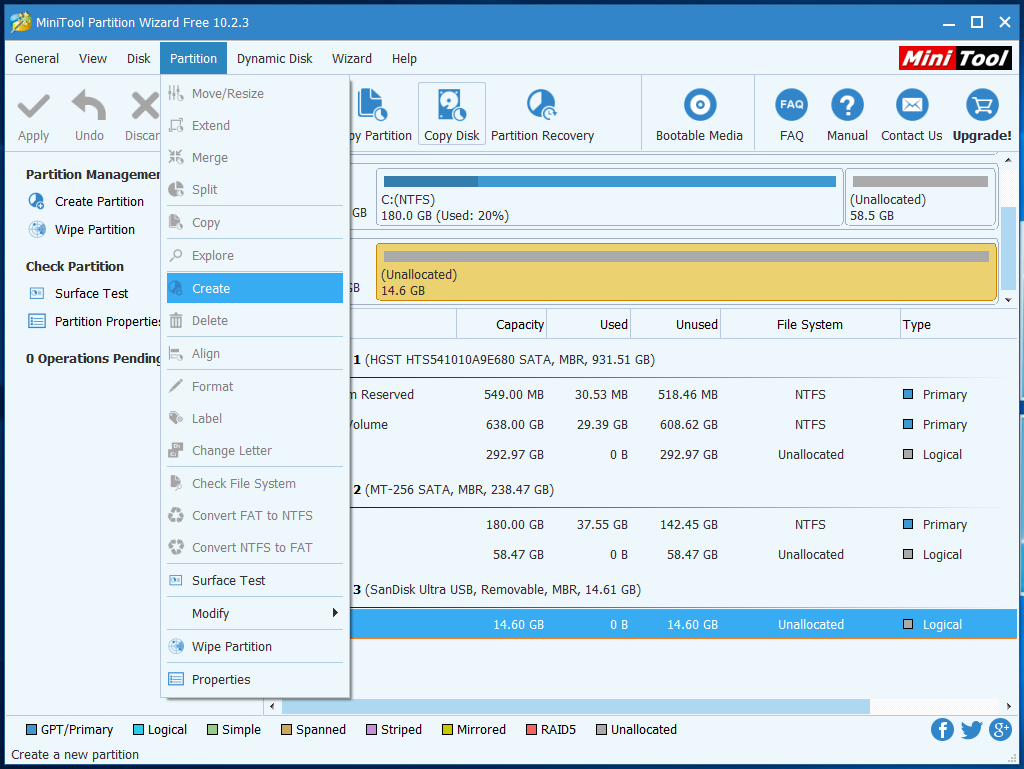Screen dimensions: 1024x769
Task: Select C:(NTFS) 180.0 GB partition block
Action: (609, 198)
